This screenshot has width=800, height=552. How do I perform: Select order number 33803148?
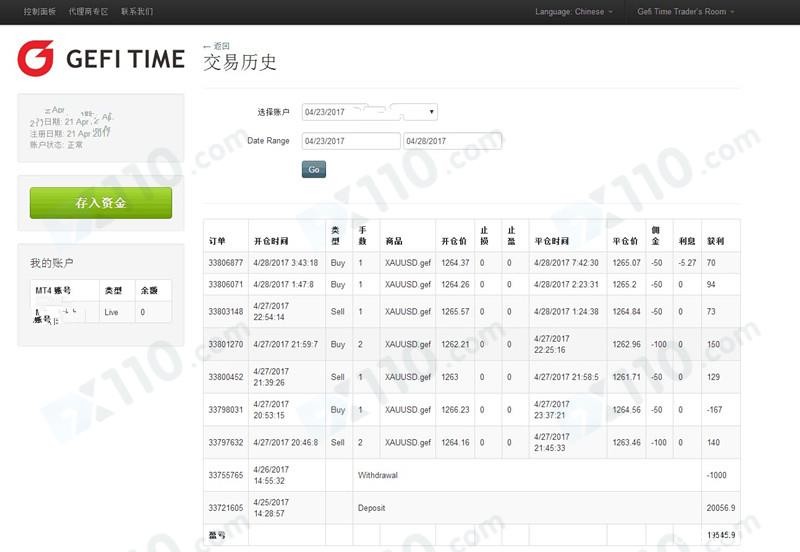pos(226,311)
